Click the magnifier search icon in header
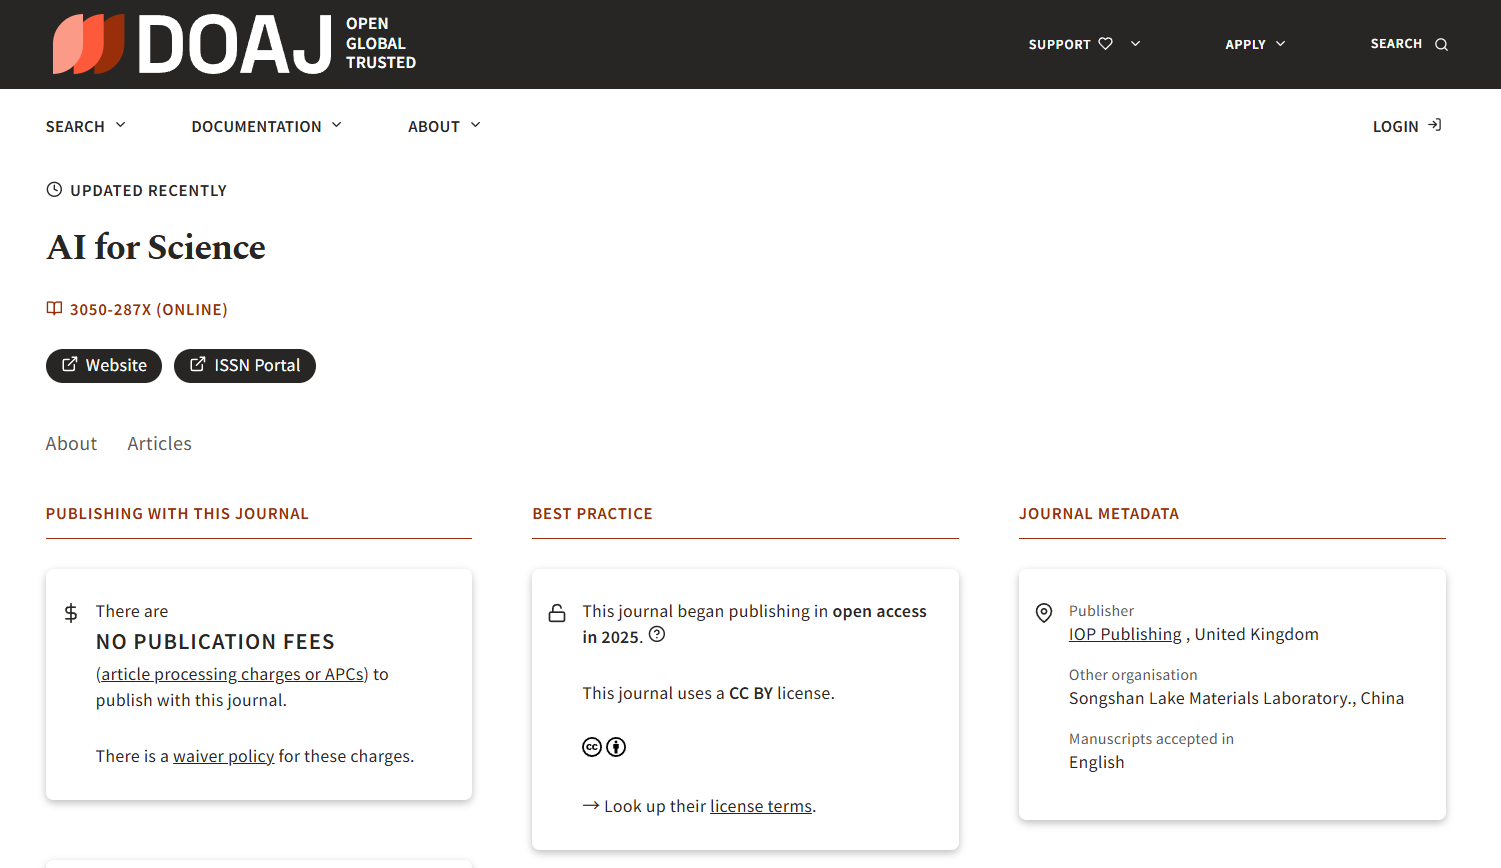 pyautogui.click(x=1441, y=45)
